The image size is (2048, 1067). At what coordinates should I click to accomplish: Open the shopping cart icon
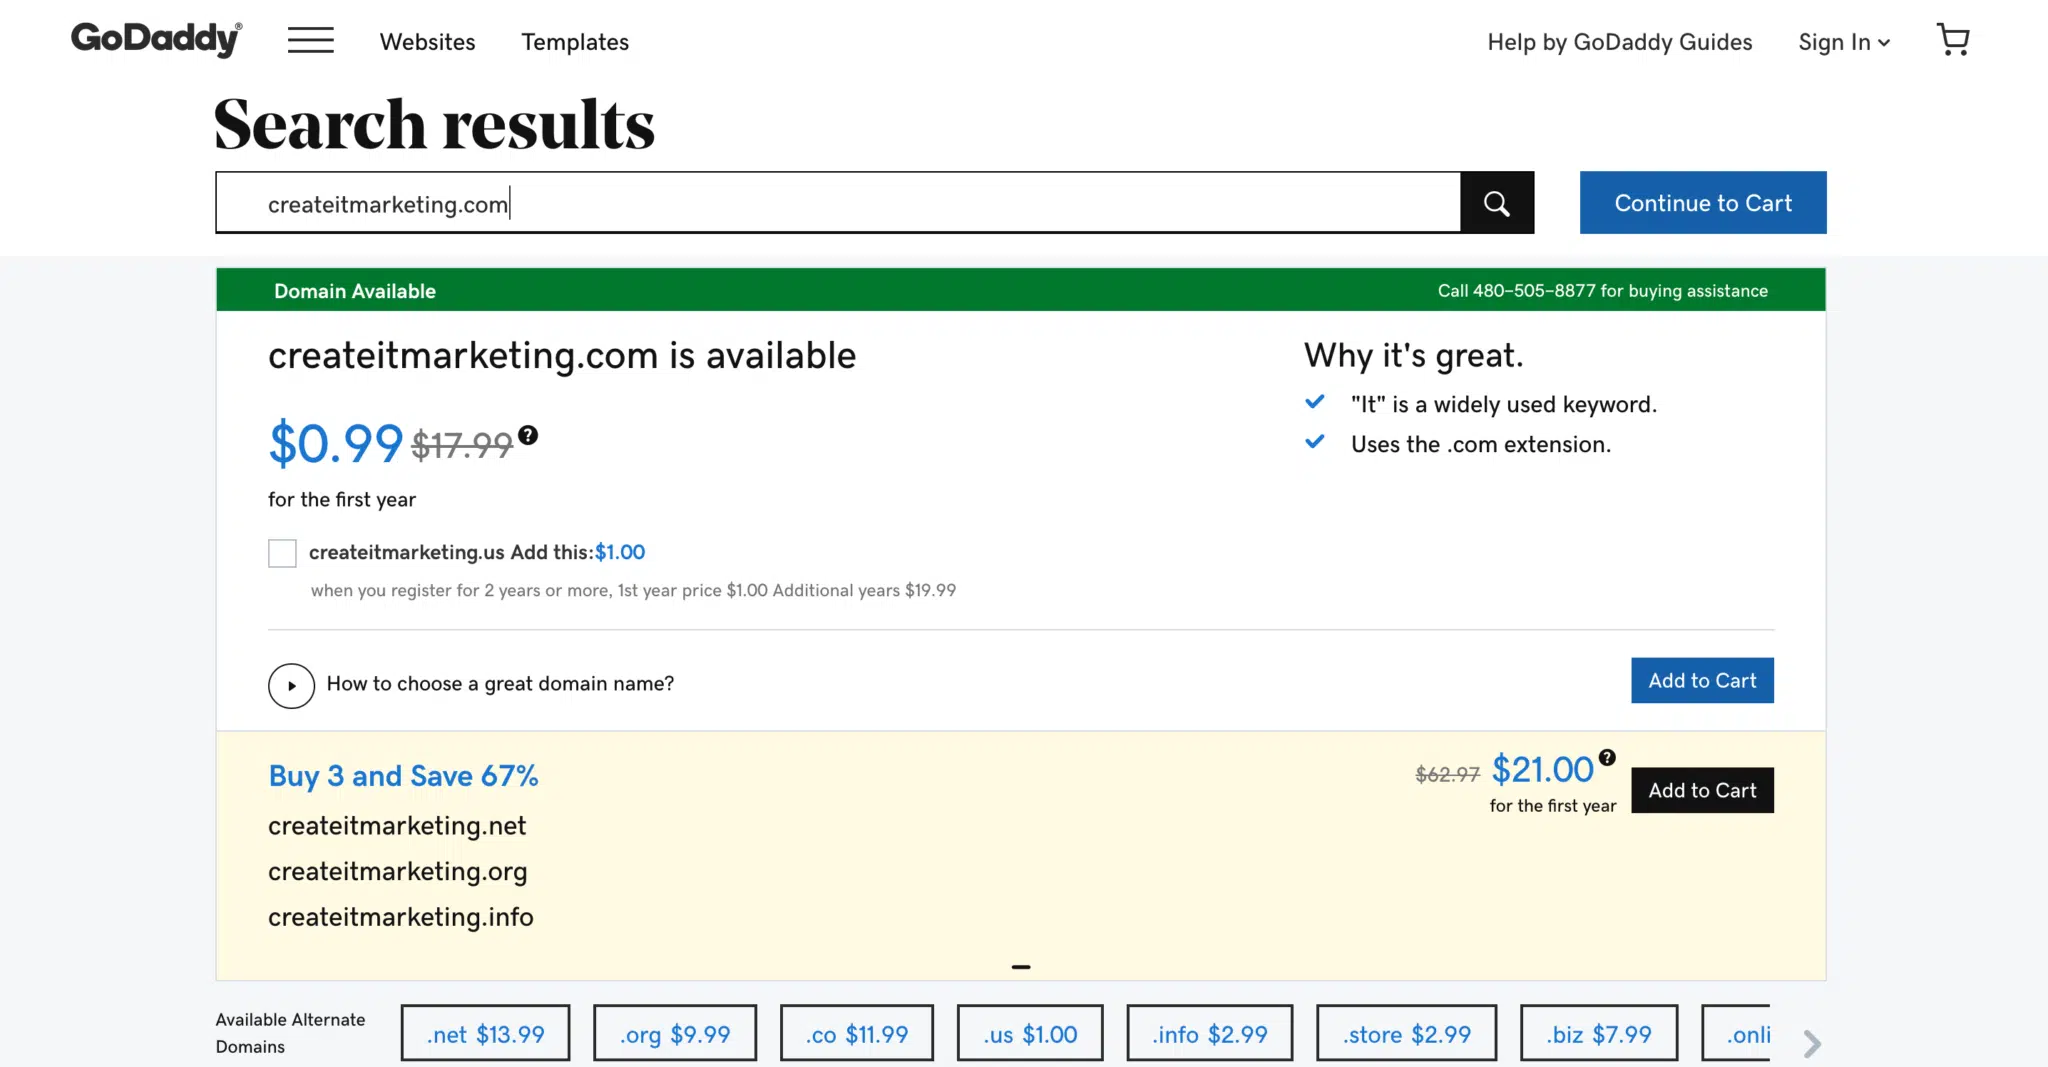1953,40
